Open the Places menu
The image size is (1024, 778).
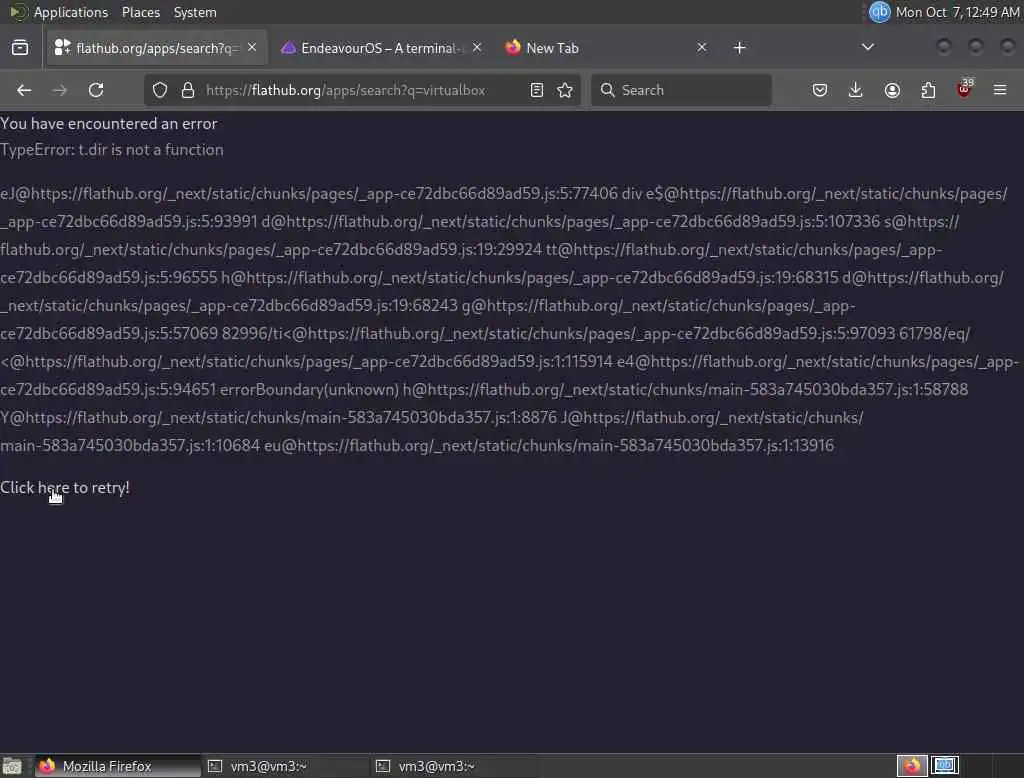coord(140,12)
